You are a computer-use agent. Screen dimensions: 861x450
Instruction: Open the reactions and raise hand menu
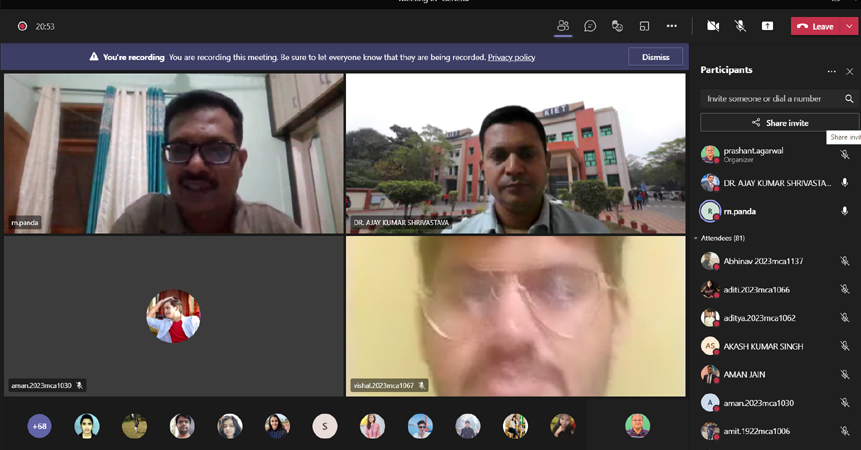pyautogui.click(x=617, y=26)
